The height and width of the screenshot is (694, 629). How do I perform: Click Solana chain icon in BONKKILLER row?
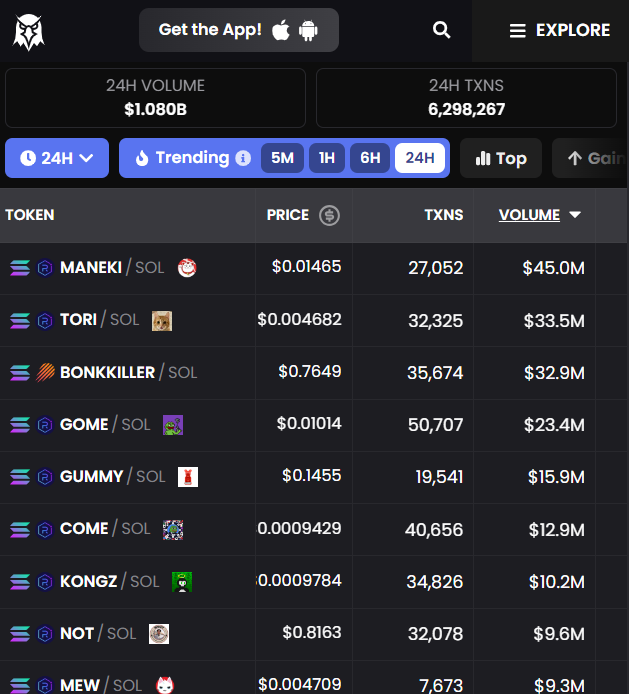pos(20,373)
